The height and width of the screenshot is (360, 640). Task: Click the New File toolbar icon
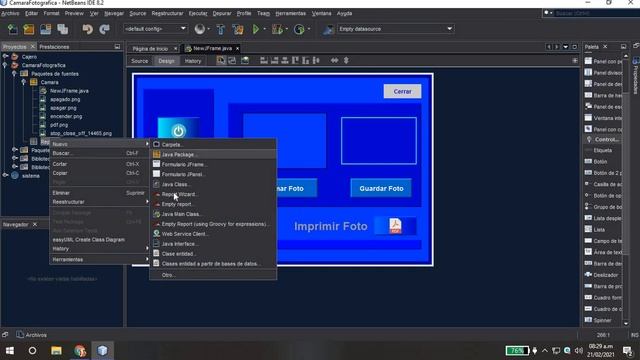[x=13, y=29]
